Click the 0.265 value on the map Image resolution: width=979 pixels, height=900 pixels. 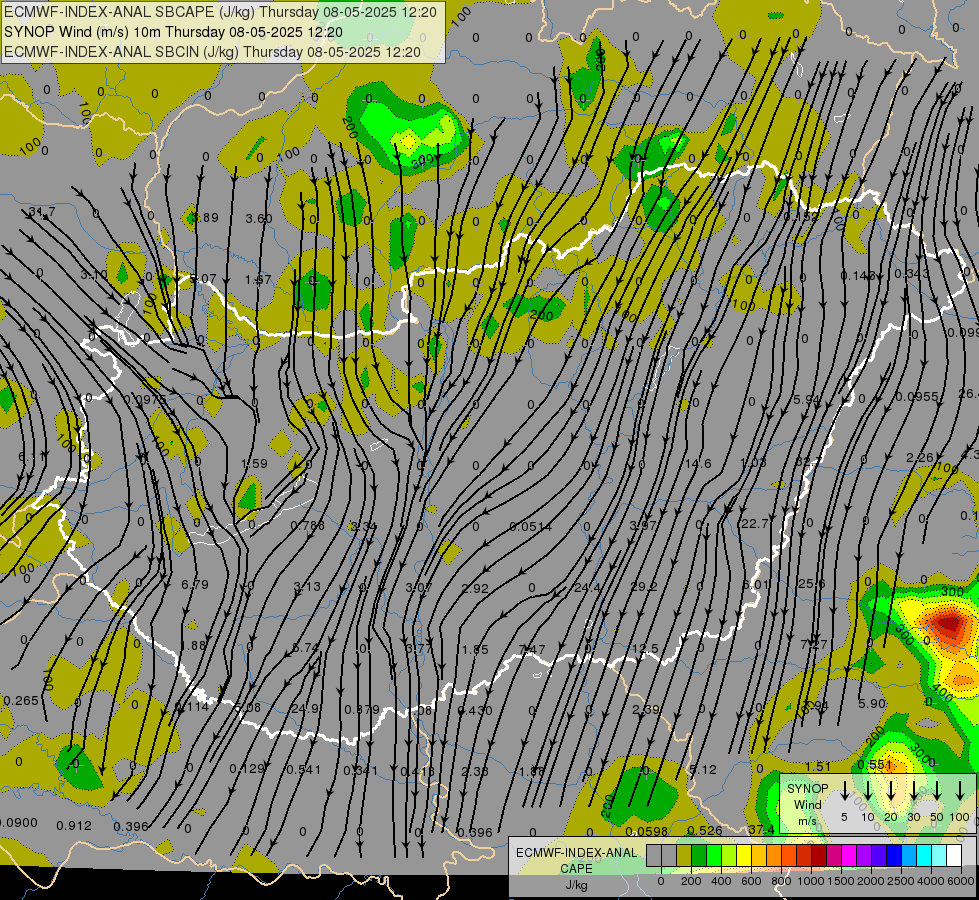click(21, 701)
